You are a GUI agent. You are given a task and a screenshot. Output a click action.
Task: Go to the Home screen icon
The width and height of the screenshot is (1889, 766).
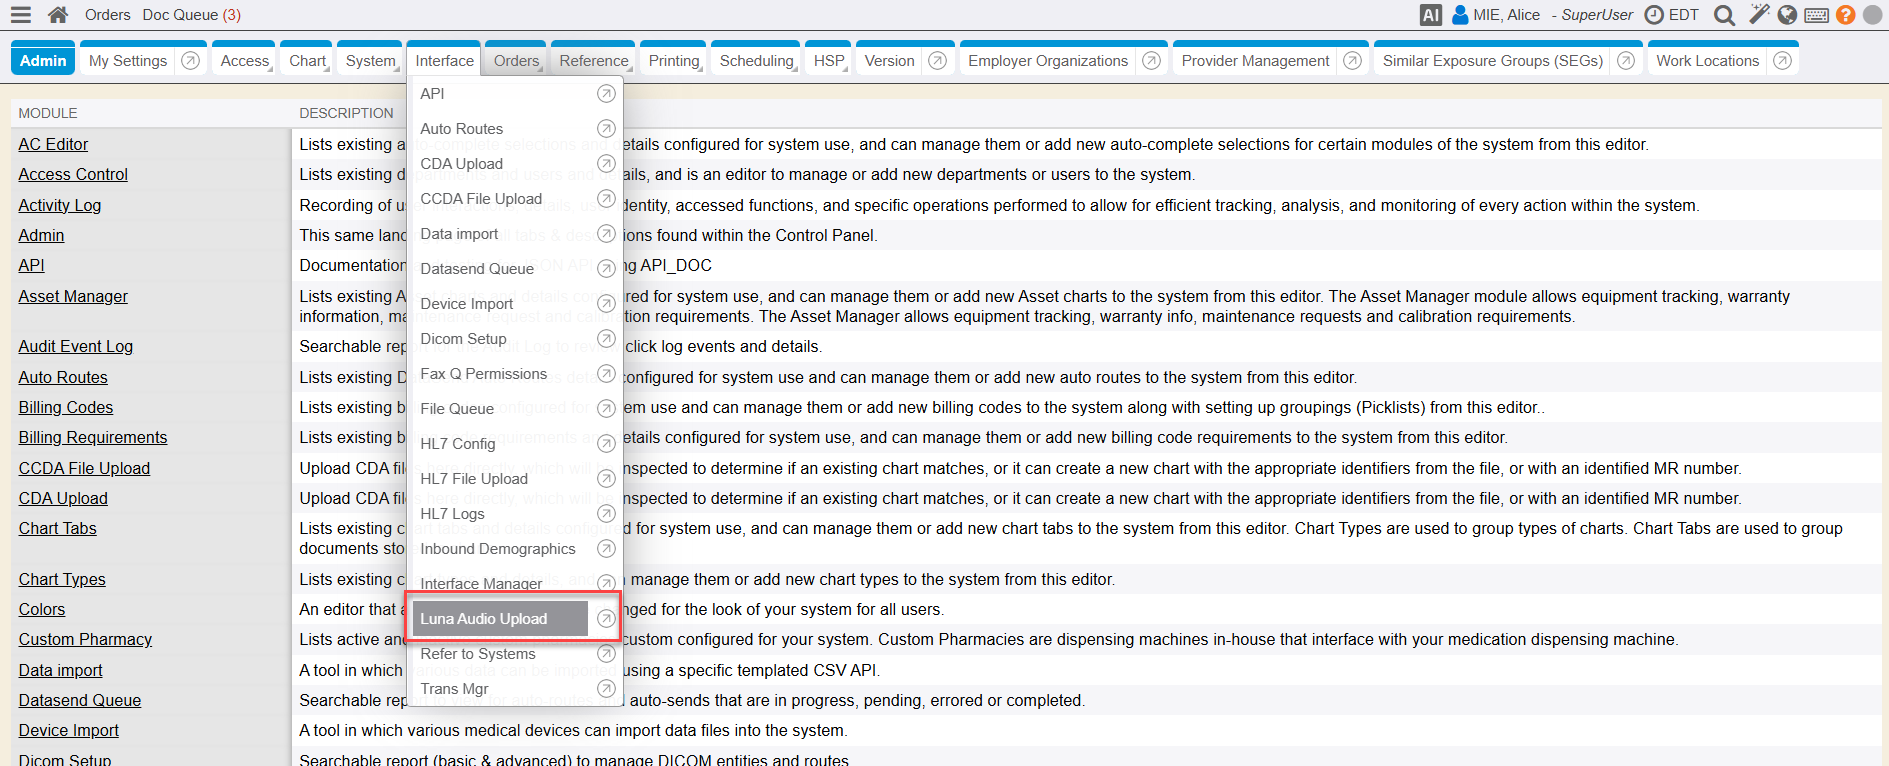click(58, 15)
